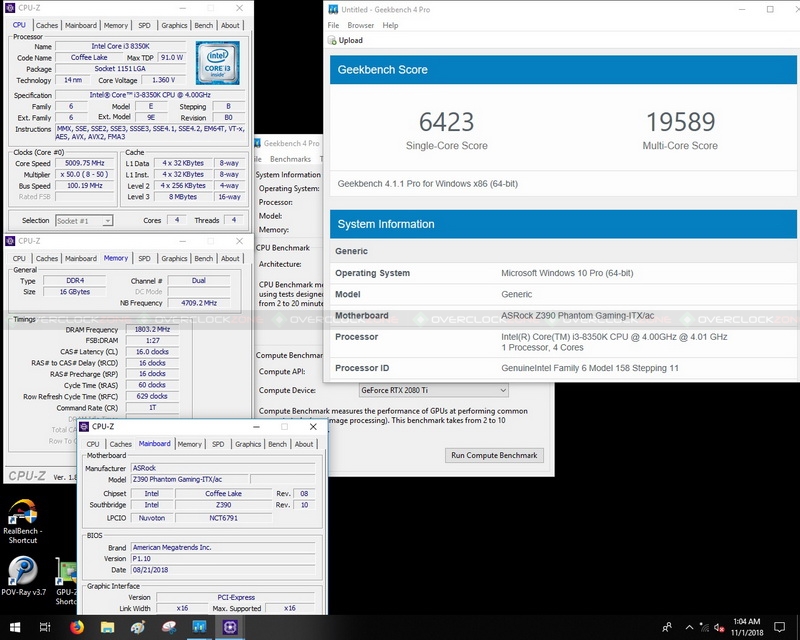Click the CPU-Z title icon in the top window
The image size is (800, 640).
(10, 8)
